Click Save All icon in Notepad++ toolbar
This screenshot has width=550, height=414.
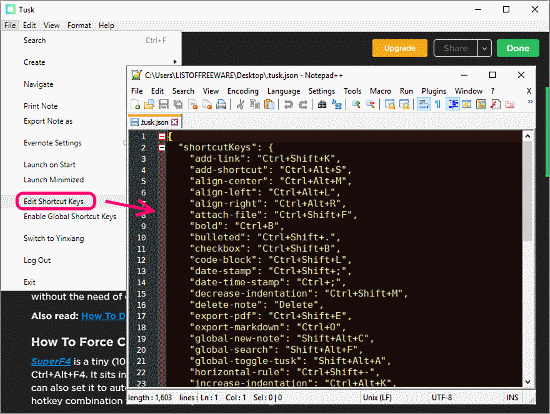point(178,104)
